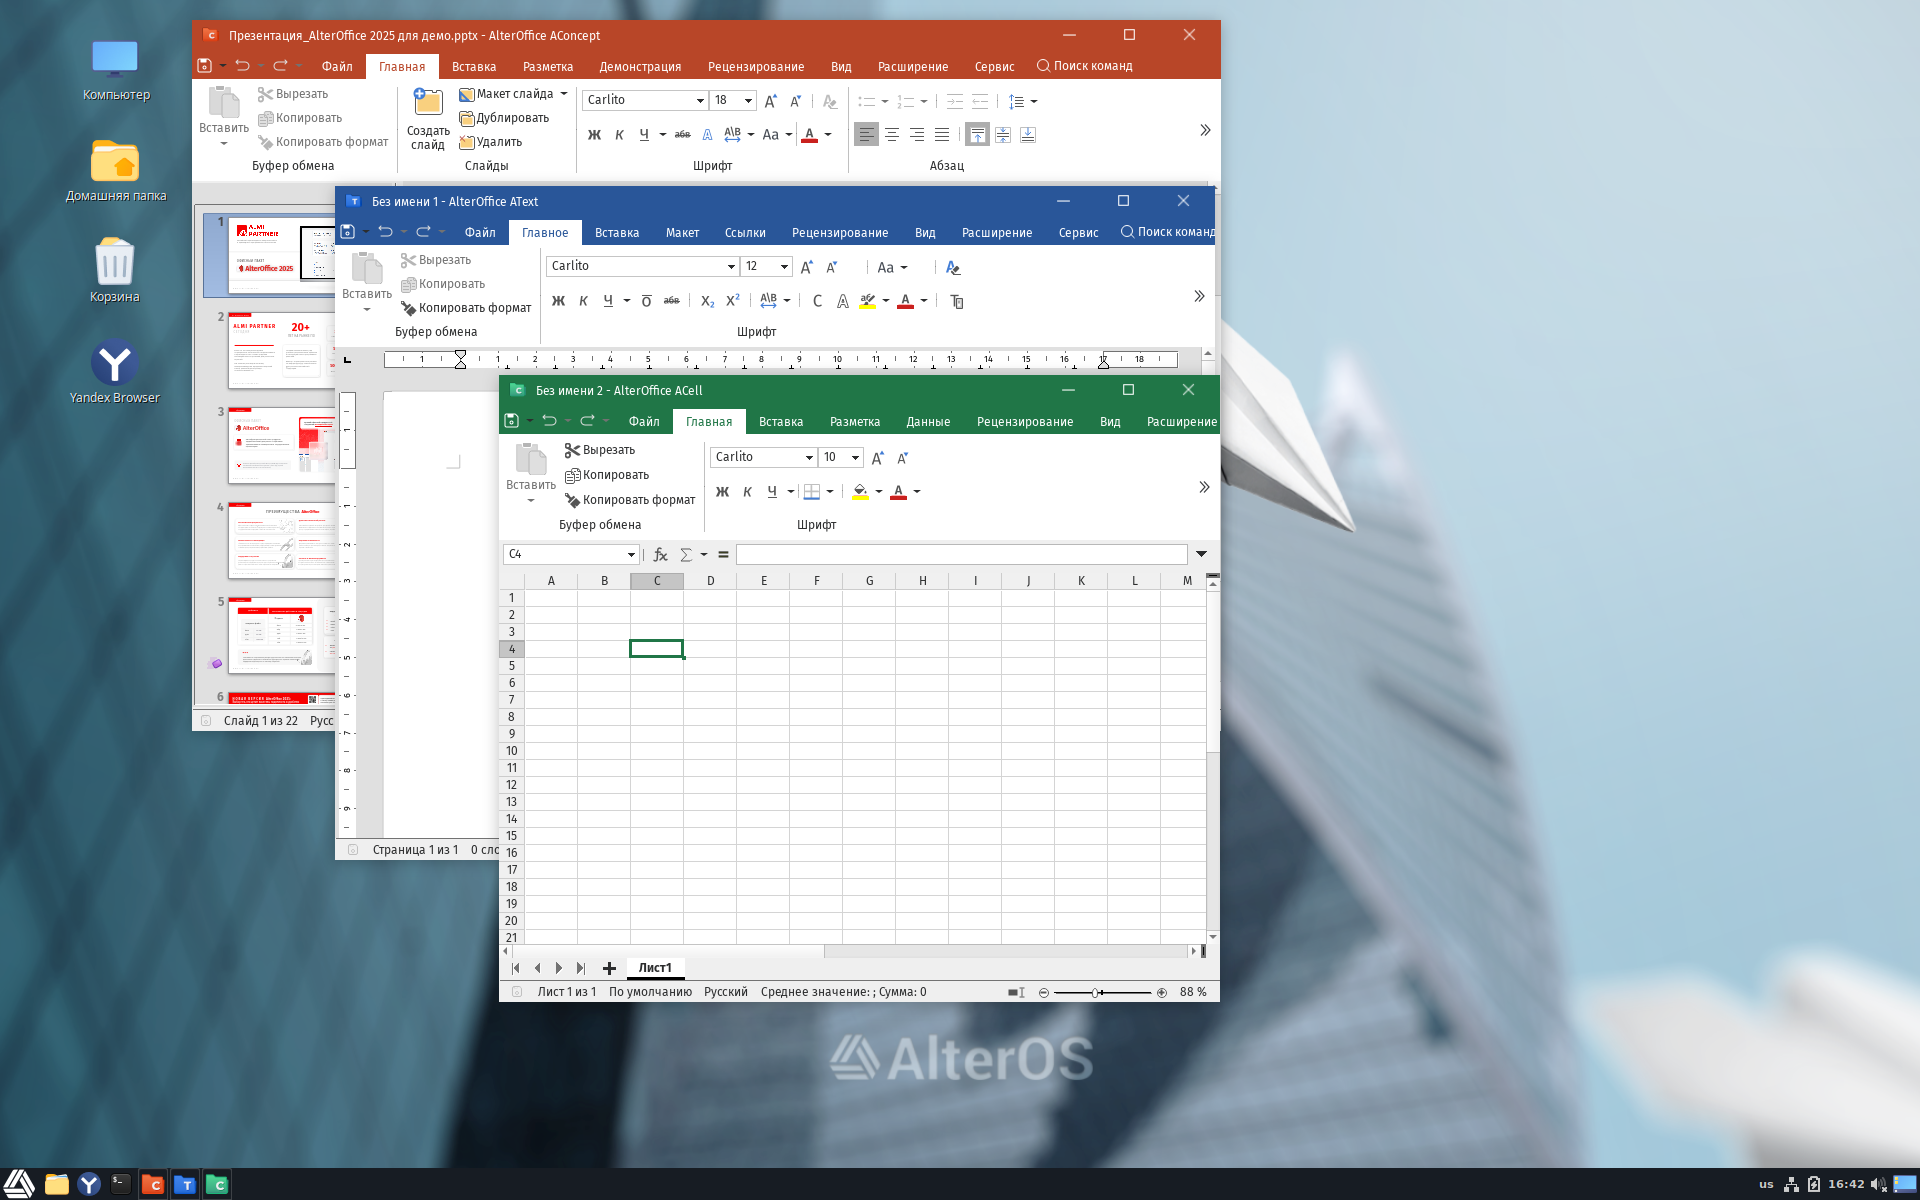Screen dimensions: 1920x1200
Task: Click the formula input field in ACell
Action: click(961, 554)
